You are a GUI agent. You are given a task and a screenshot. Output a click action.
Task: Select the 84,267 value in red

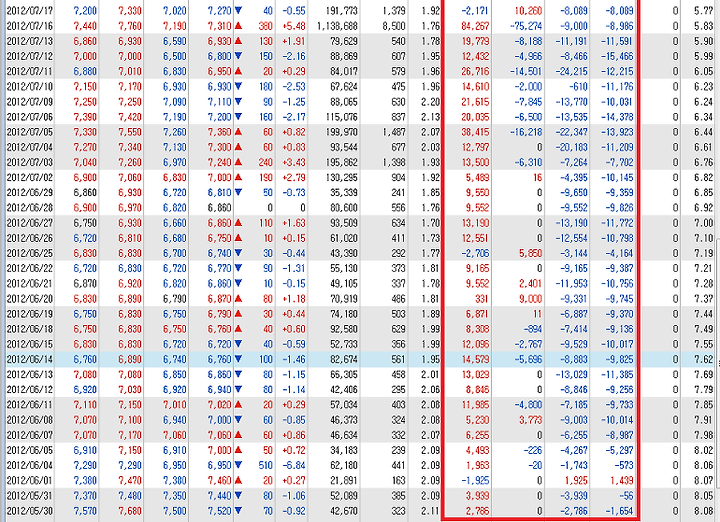click(x=475, y=26)
